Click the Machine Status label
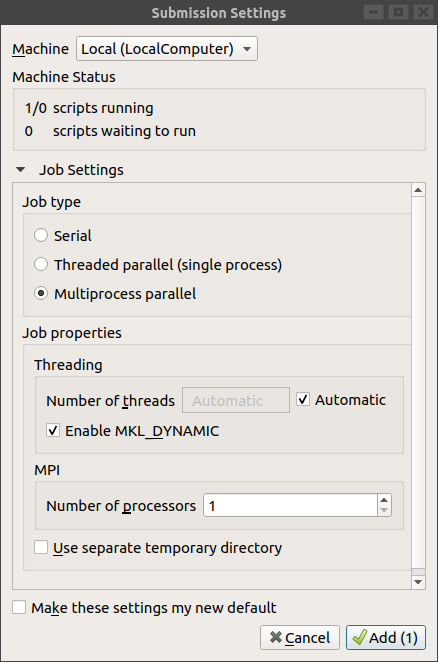The width and height of the screenshot is (438, 662). pos(64,77)
